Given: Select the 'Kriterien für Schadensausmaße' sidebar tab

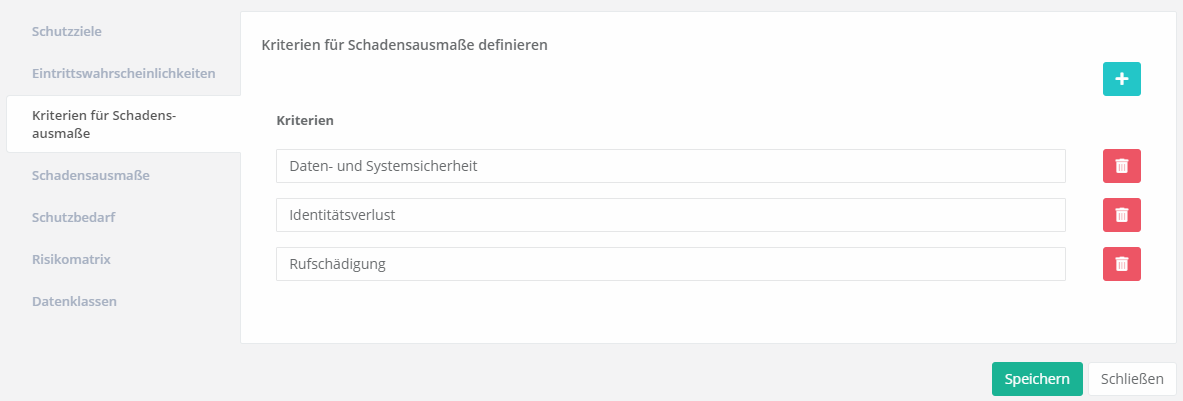Looking at the screenshot, I should pyautogui.click(x=104, y=124).
